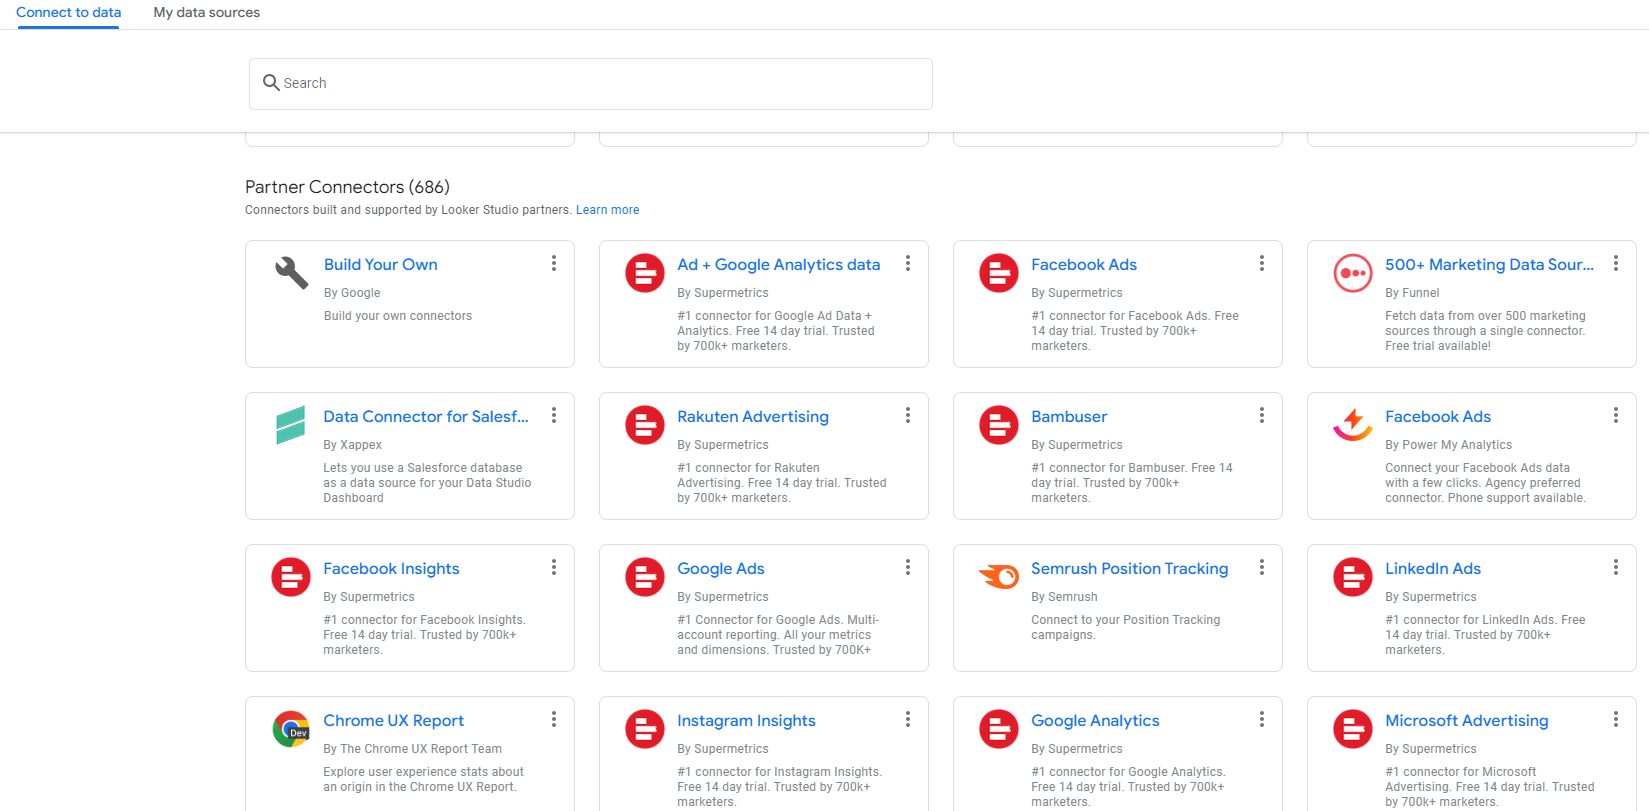
Task: Click the Microsoft Advertising Supermetrics icon
Action: pyautogui.click(x=1352, y=729)
